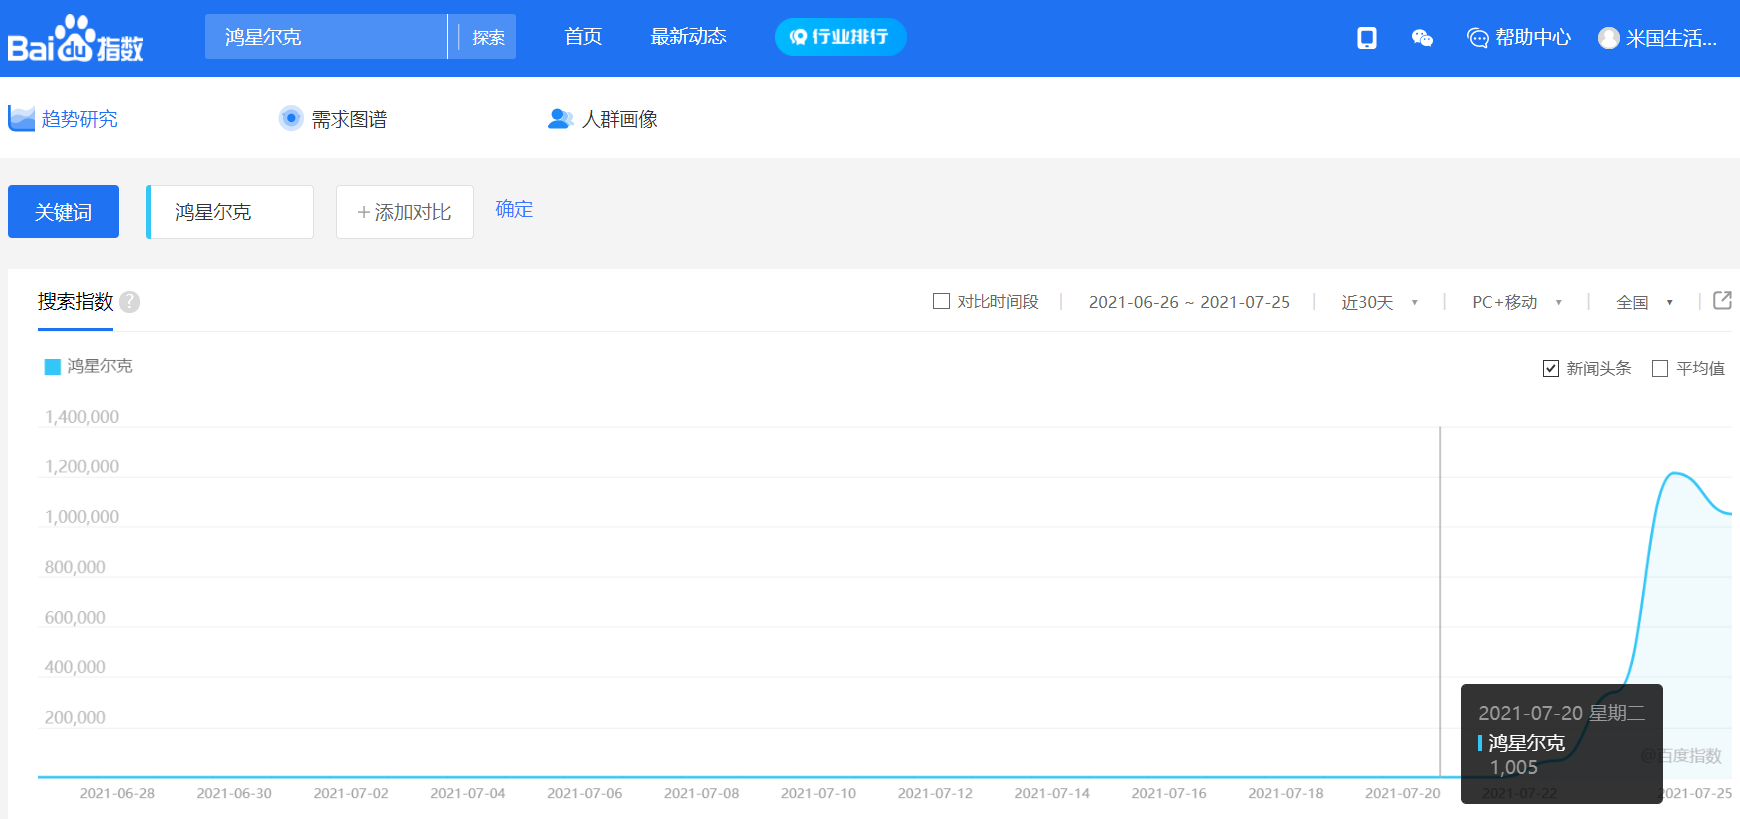Click the 1,400,000 axis value

click(82, 417)
